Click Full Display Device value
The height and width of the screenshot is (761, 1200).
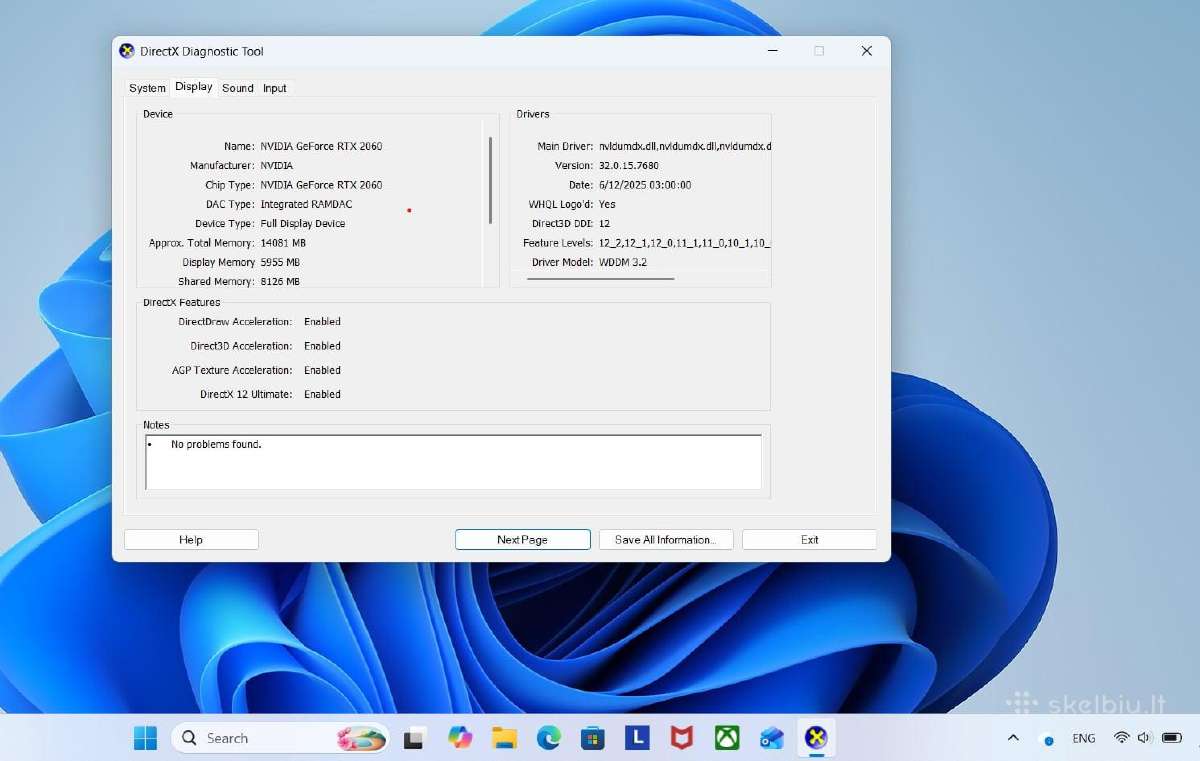coord(303,223)
